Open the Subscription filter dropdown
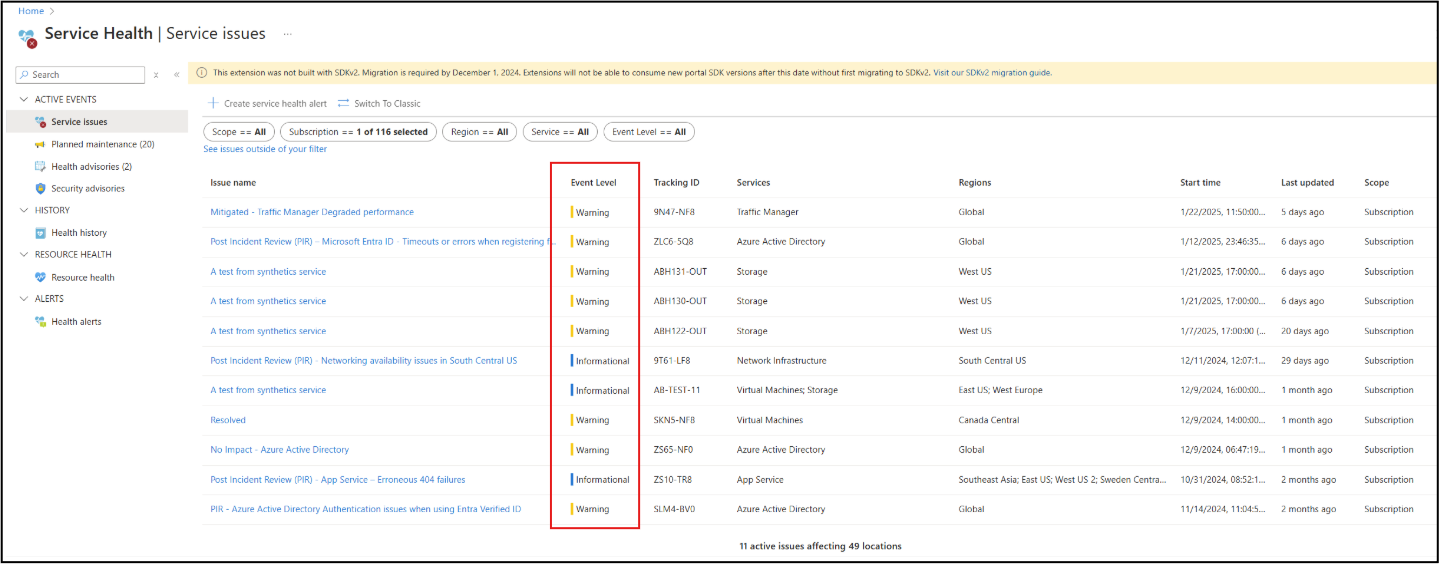The width and height of the screenshot is (1440, 564). pyautogui.click(x=357, y=132)
